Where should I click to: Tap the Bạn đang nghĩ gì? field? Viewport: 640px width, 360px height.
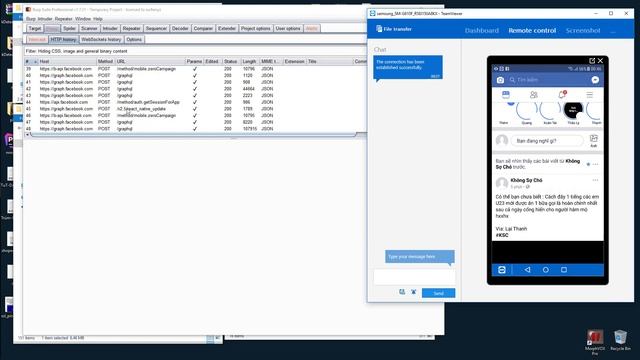point(547,141)
